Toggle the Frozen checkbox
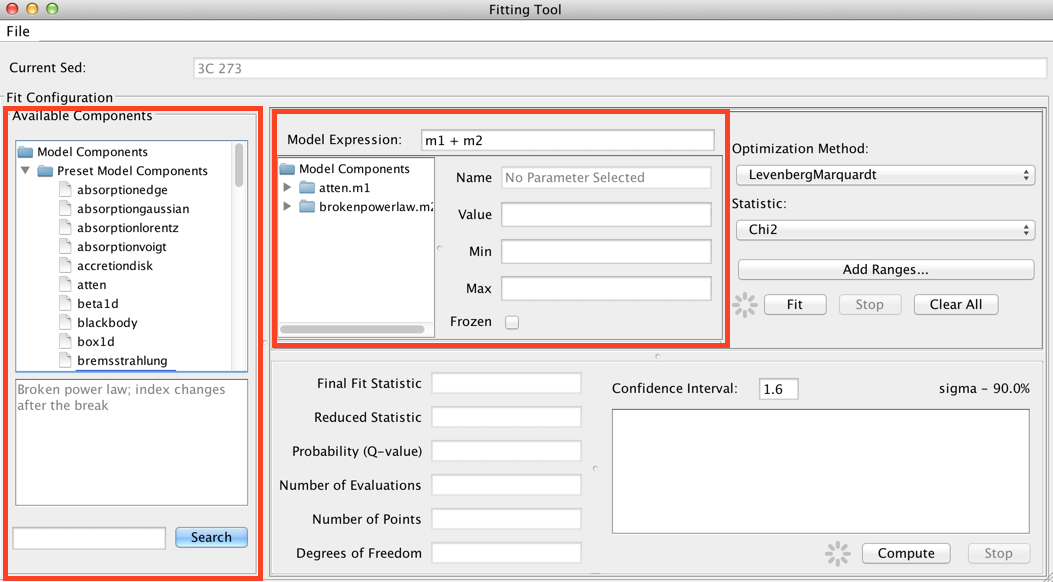 coord(512,322)
